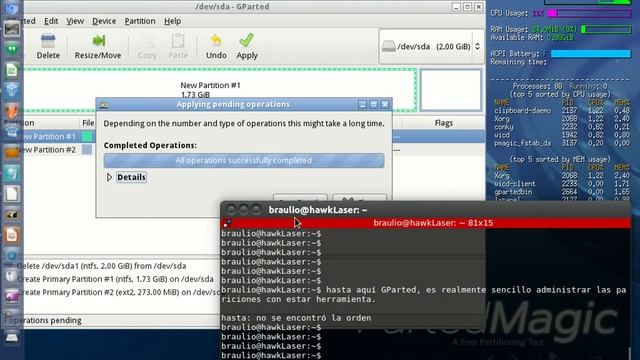Click the 'operations pending' status bar text
The width and height of the screenshot is (640, 360).
tap(44, 320)
